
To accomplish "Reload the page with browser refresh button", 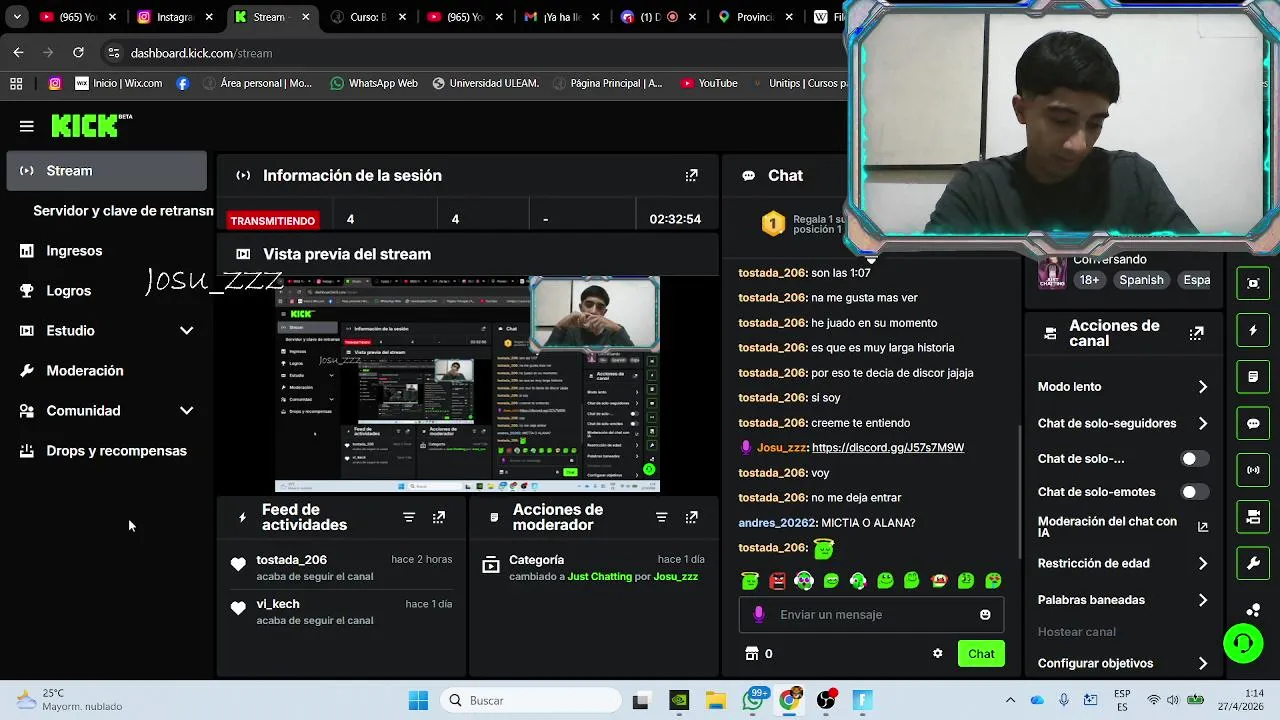I will 78,53.
